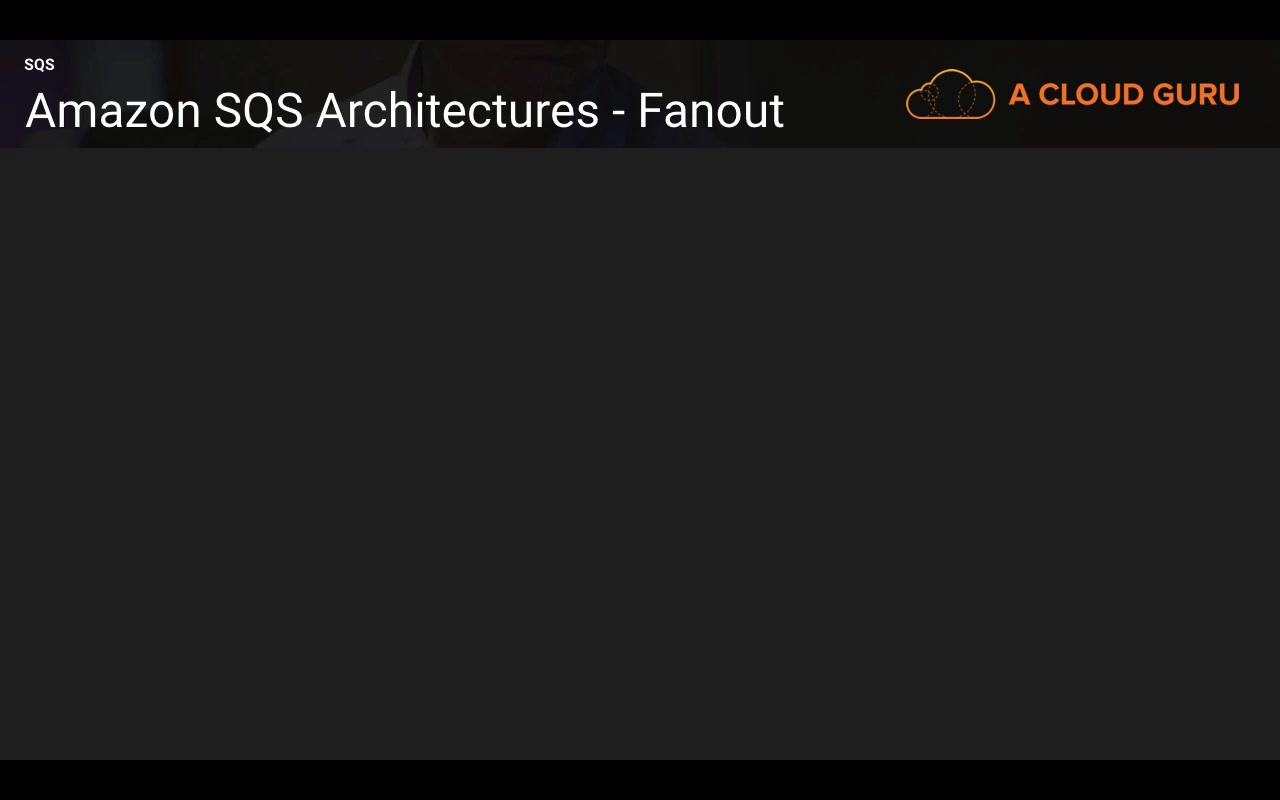Click the dashed oval inside the cloud logo
The width and height of the screenshot is (1280, 800).
pyautogui.click(x=966, y=100)
